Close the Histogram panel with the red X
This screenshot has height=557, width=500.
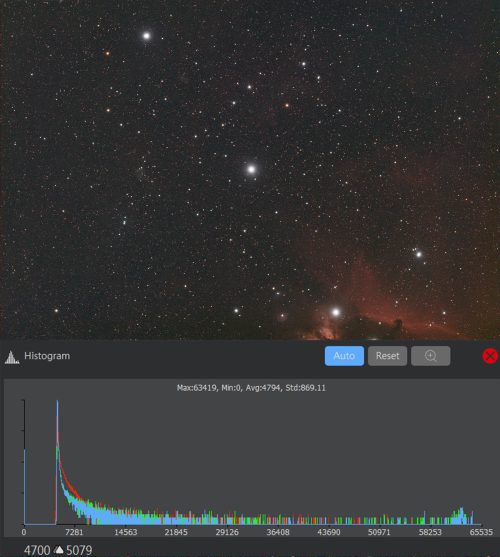click(x=490, y=356)
